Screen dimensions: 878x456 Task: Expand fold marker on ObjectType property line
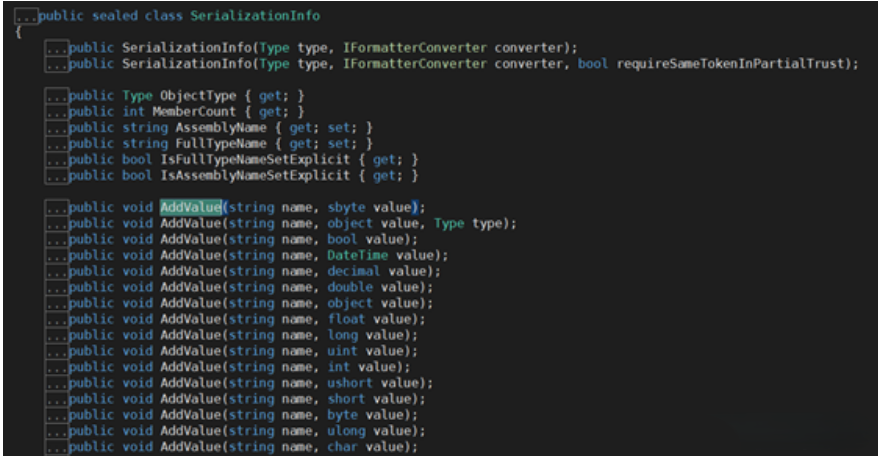click(x=56, y=96)
